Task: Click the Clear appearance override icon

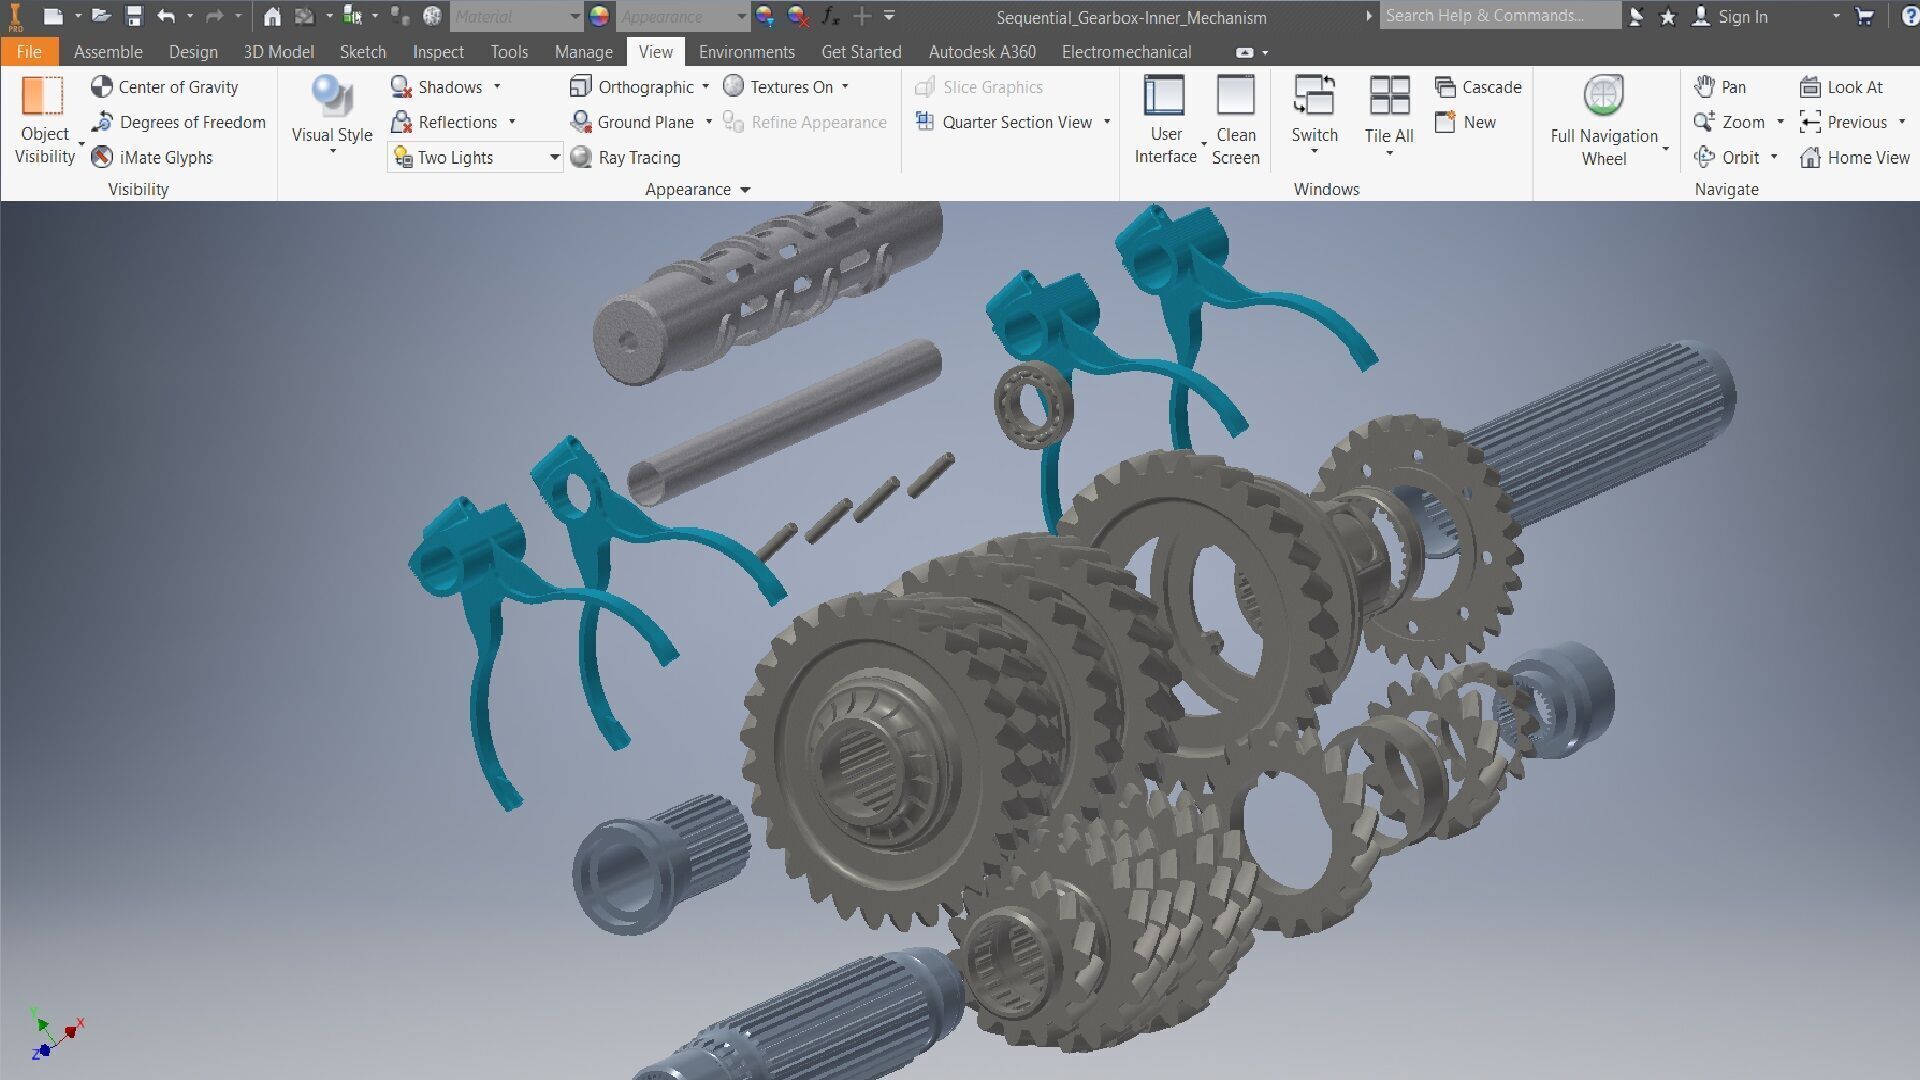Action: click(798, 16)
